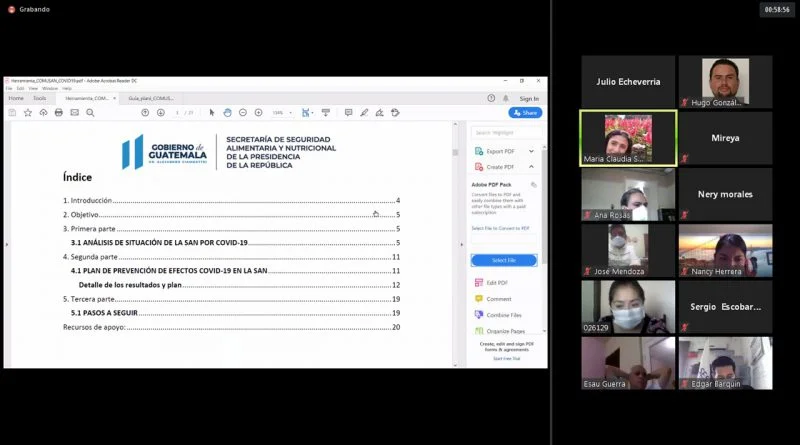Click the bookmark star icon
This screenshot has height=445, width=800.
click(x=28, y=113)
